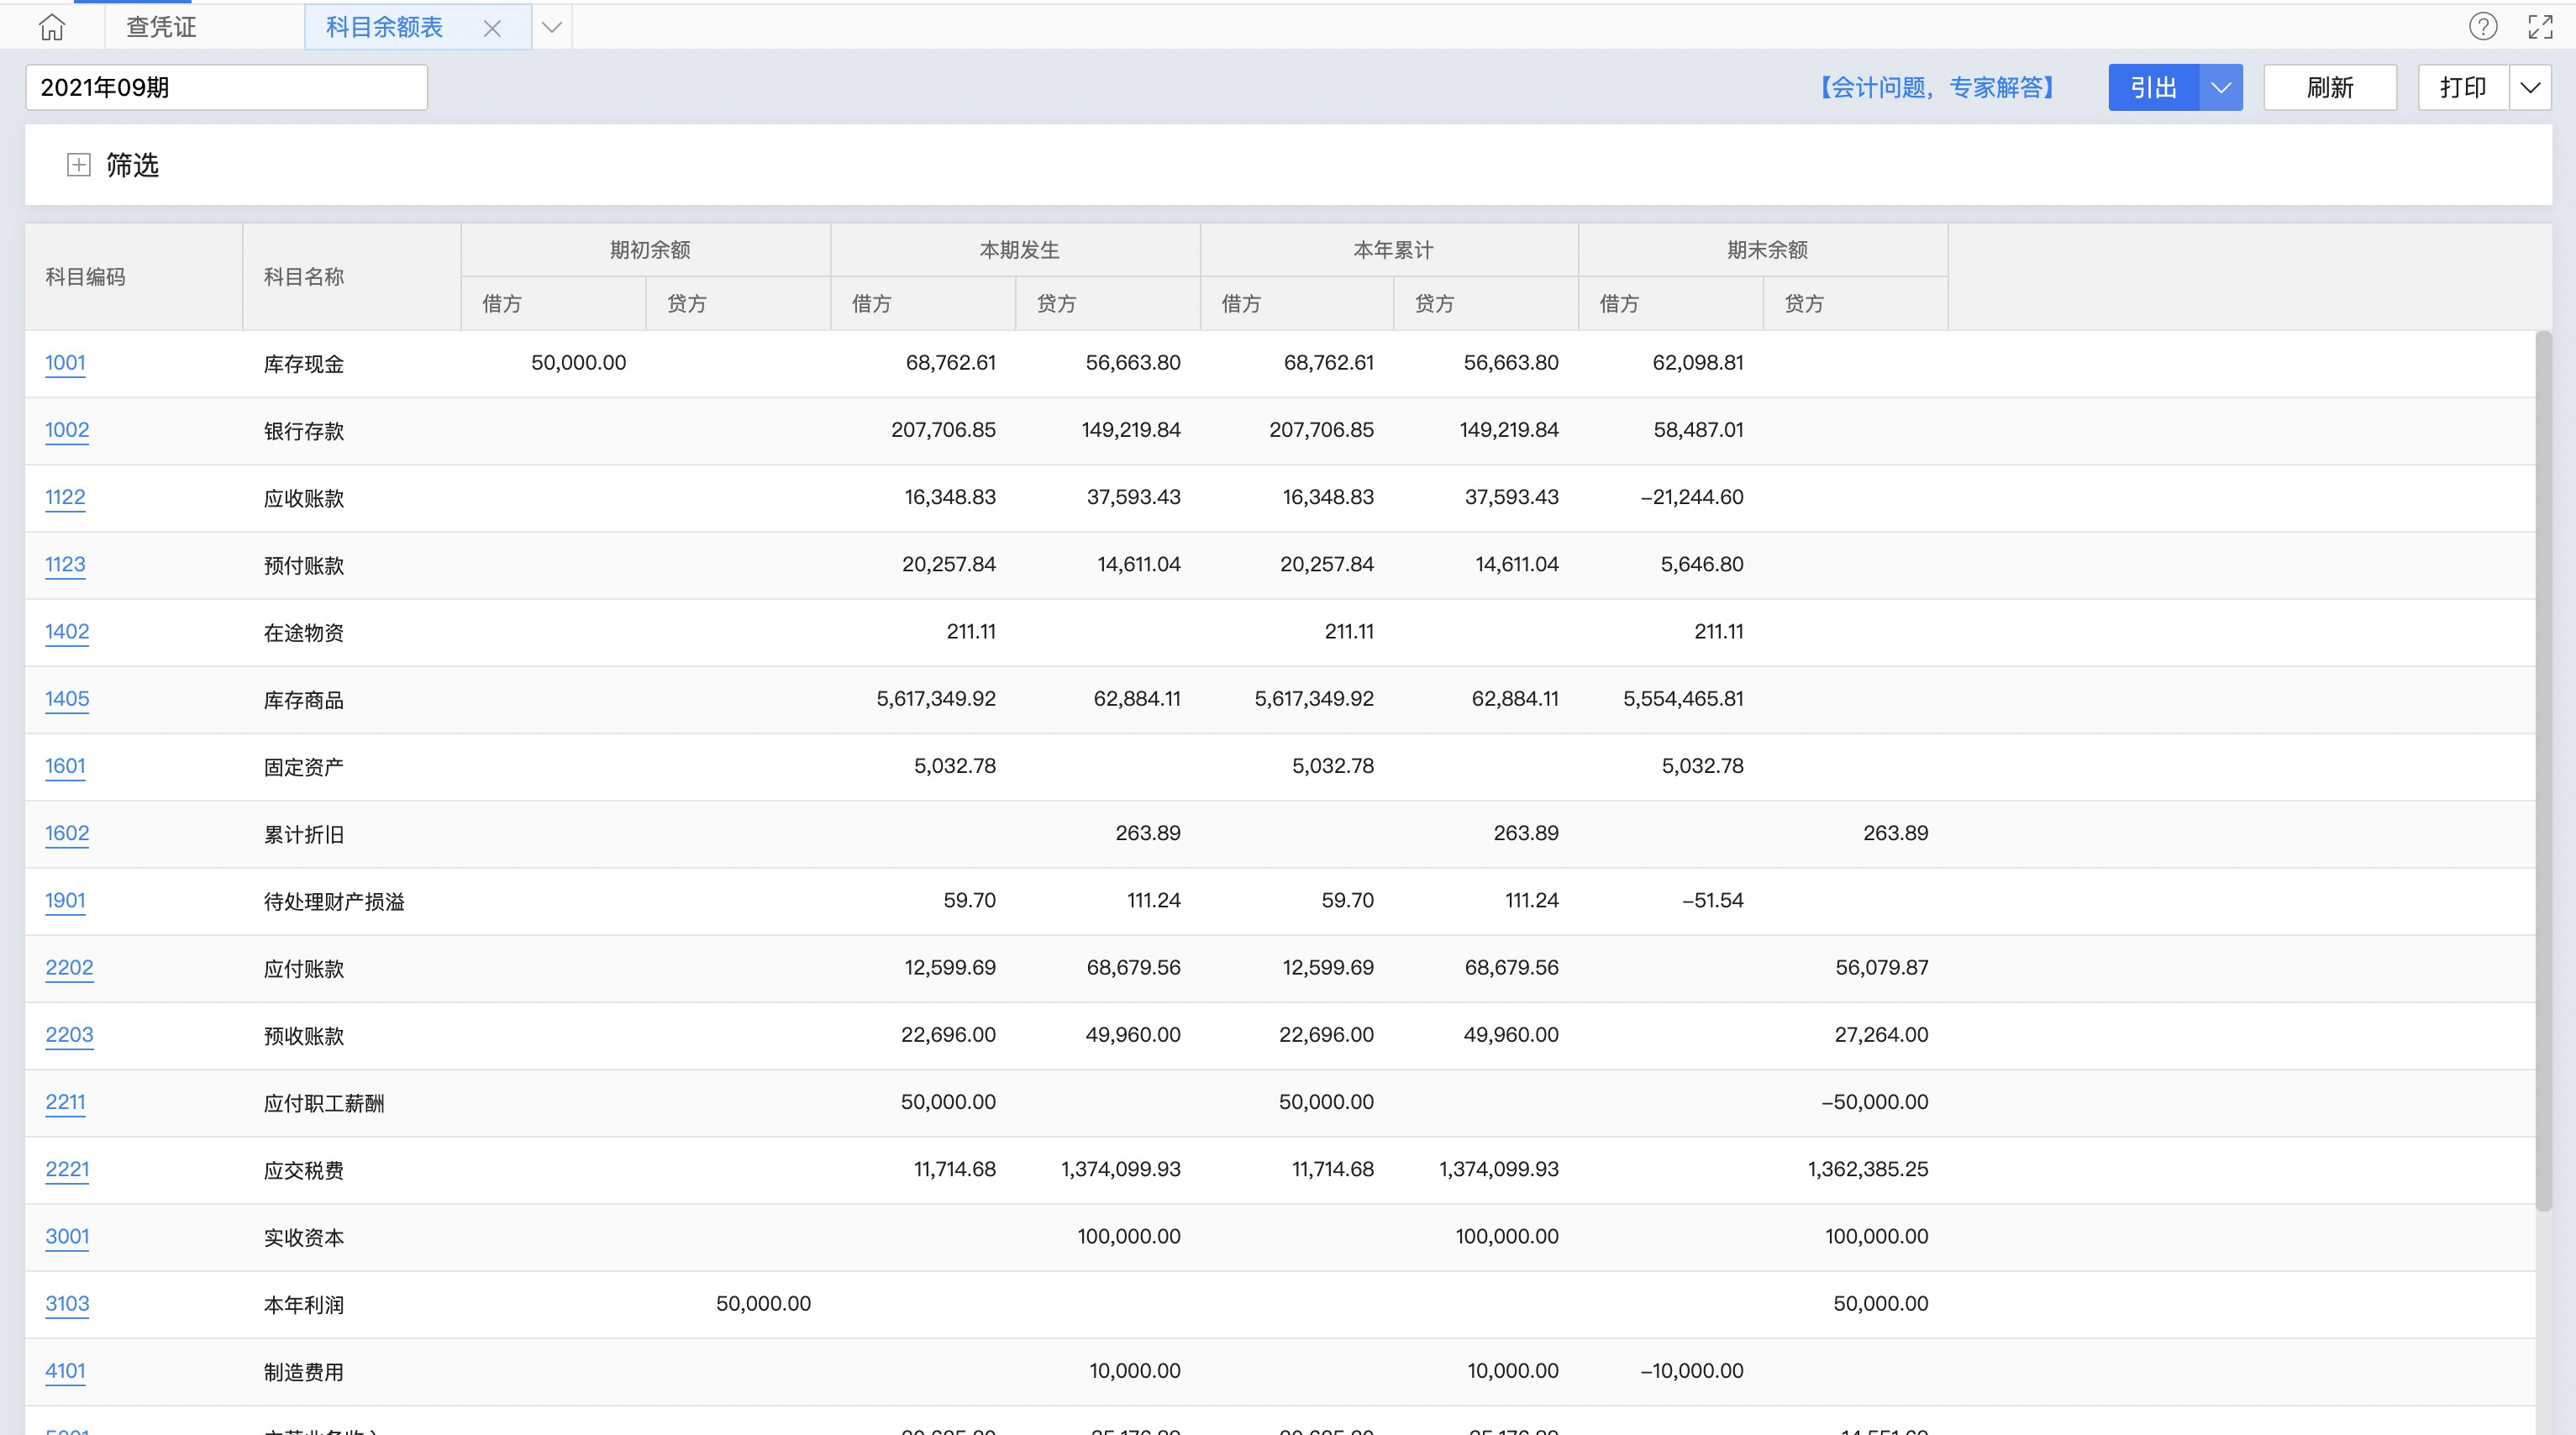Close the 科目余额表 tab

coord(492,28)
